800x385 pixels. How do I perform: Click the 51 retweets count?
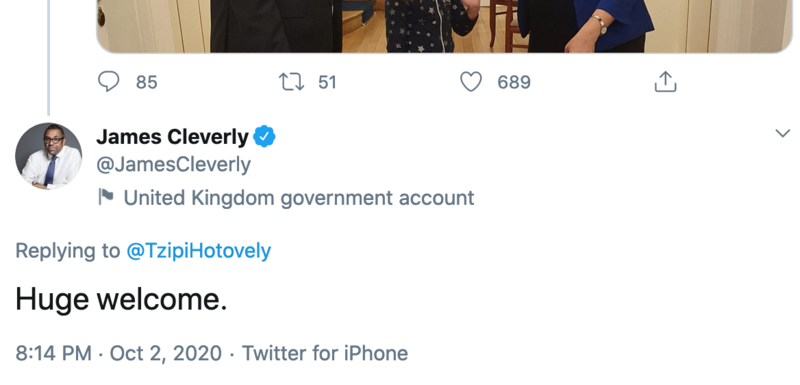pos(327,82)
